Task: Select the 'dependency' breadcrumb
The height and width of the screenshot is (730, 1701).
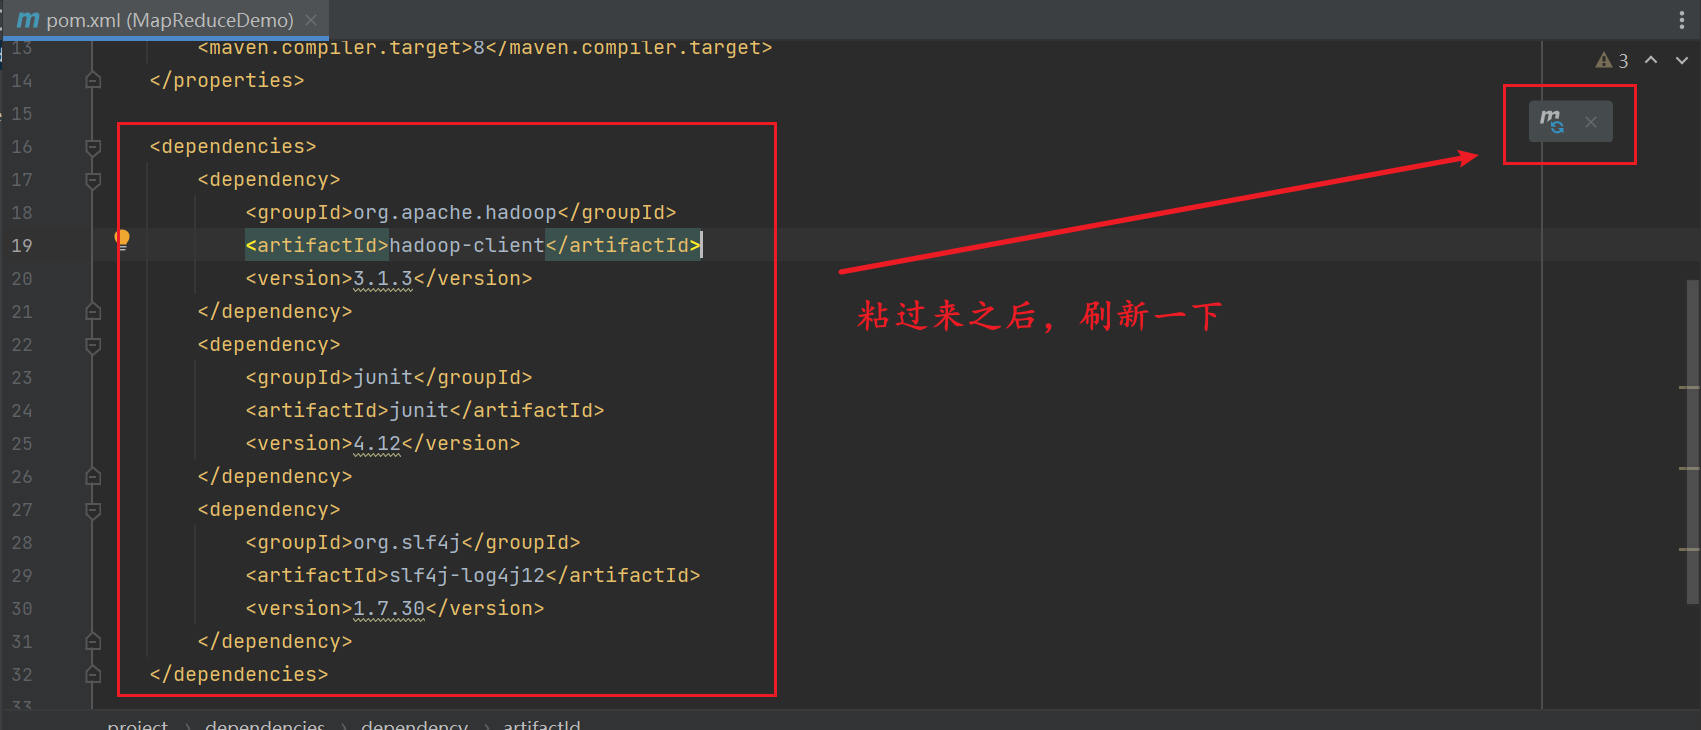Action: (x=415, y=724)
